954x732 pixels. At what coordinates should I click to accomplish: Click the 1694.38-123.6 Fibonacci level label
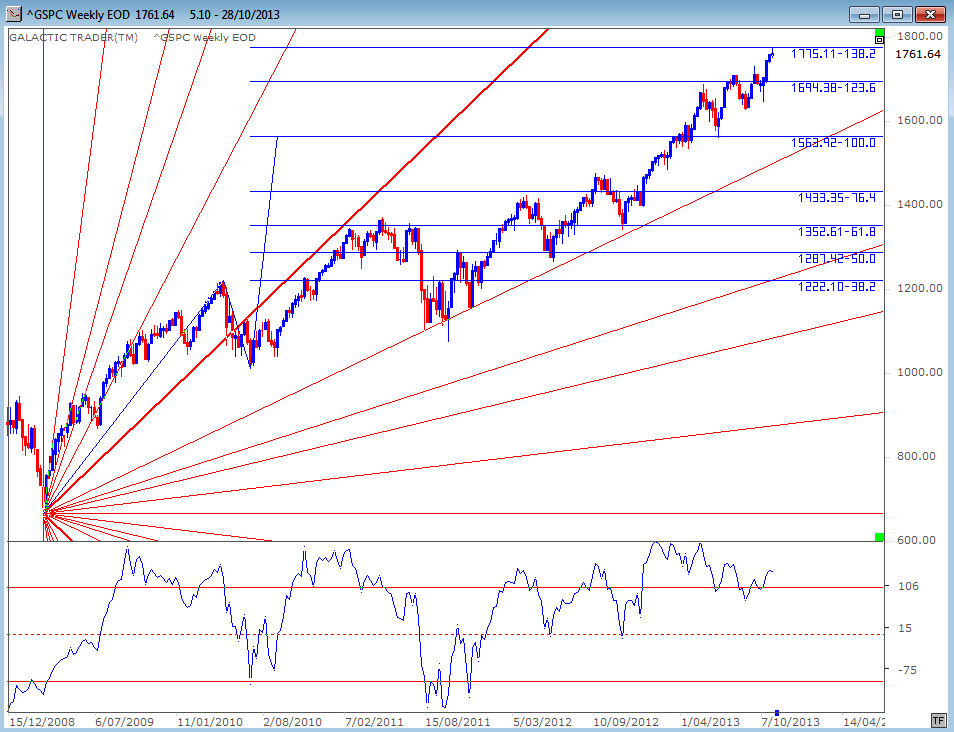(x=833, y=88)
